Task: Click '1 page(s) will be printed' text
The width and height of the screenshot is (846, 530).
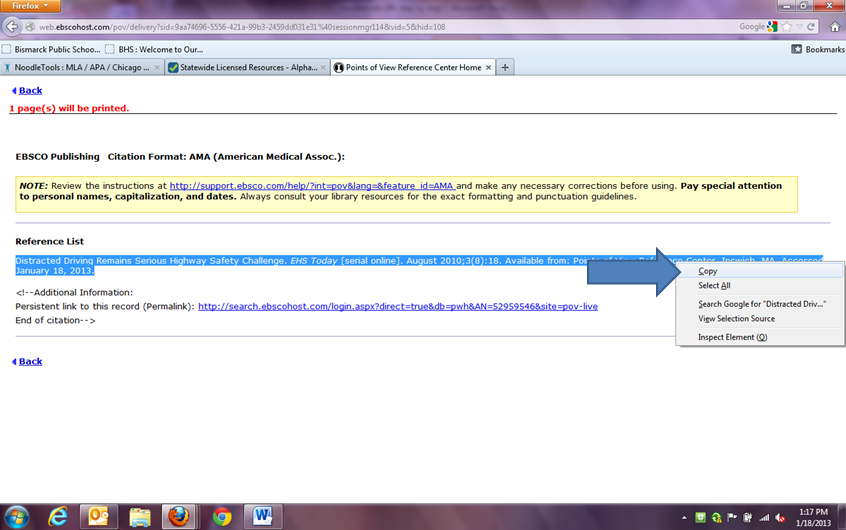Action: pyautogui.click(x=69, y=108)
